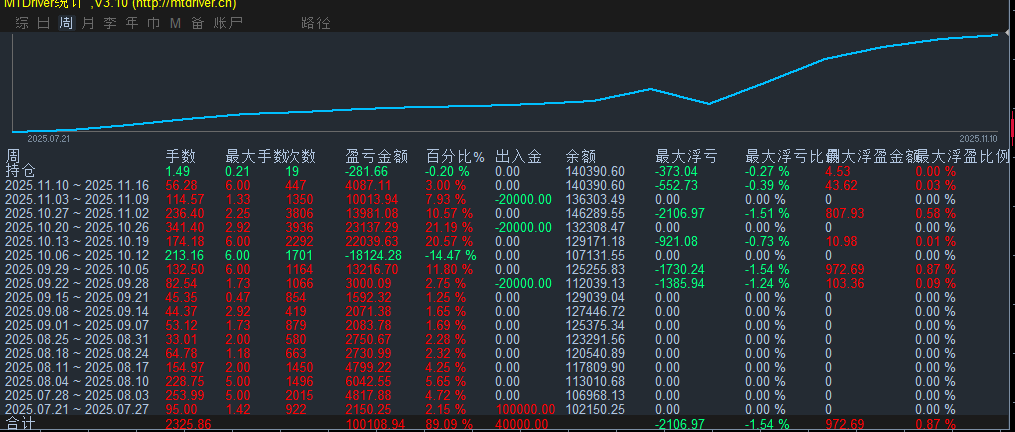The height and width of the screenshot is (432, 1015).
Task: Click the chart start date 2025.07.21
Action: click(x=49, y=139)
